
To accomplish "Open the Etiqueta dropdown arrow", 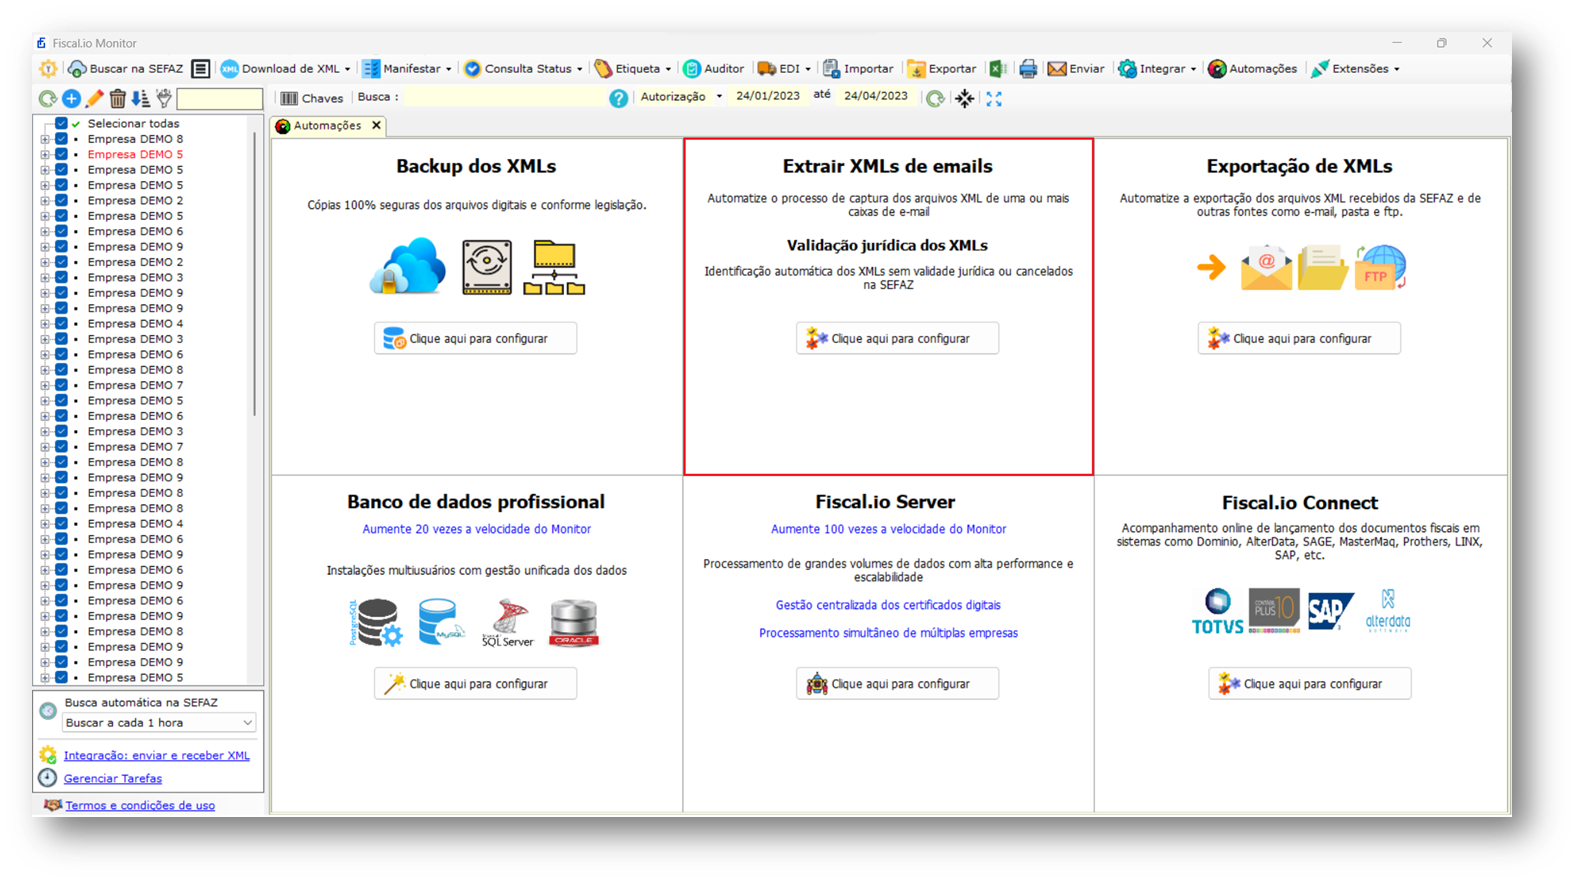I will [x=668, y=69].
